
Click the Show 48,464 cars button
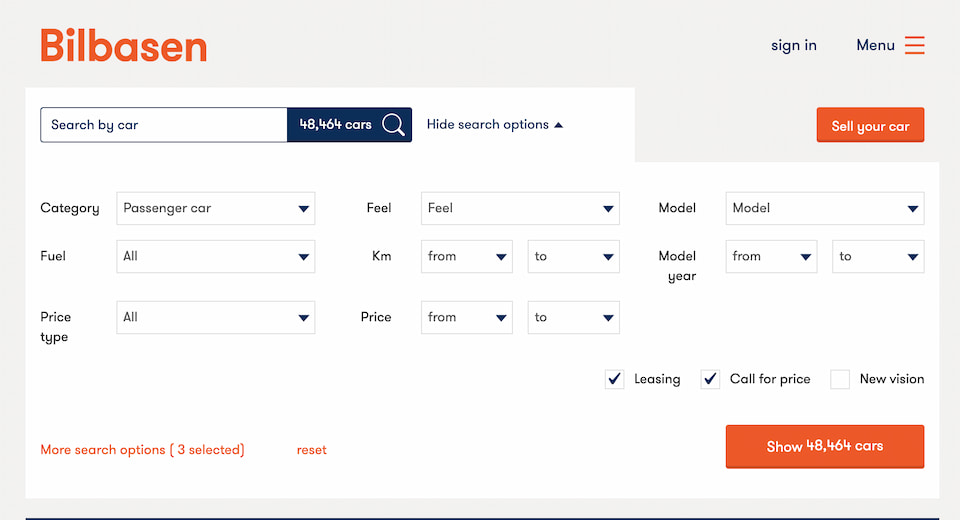(824, 446)
